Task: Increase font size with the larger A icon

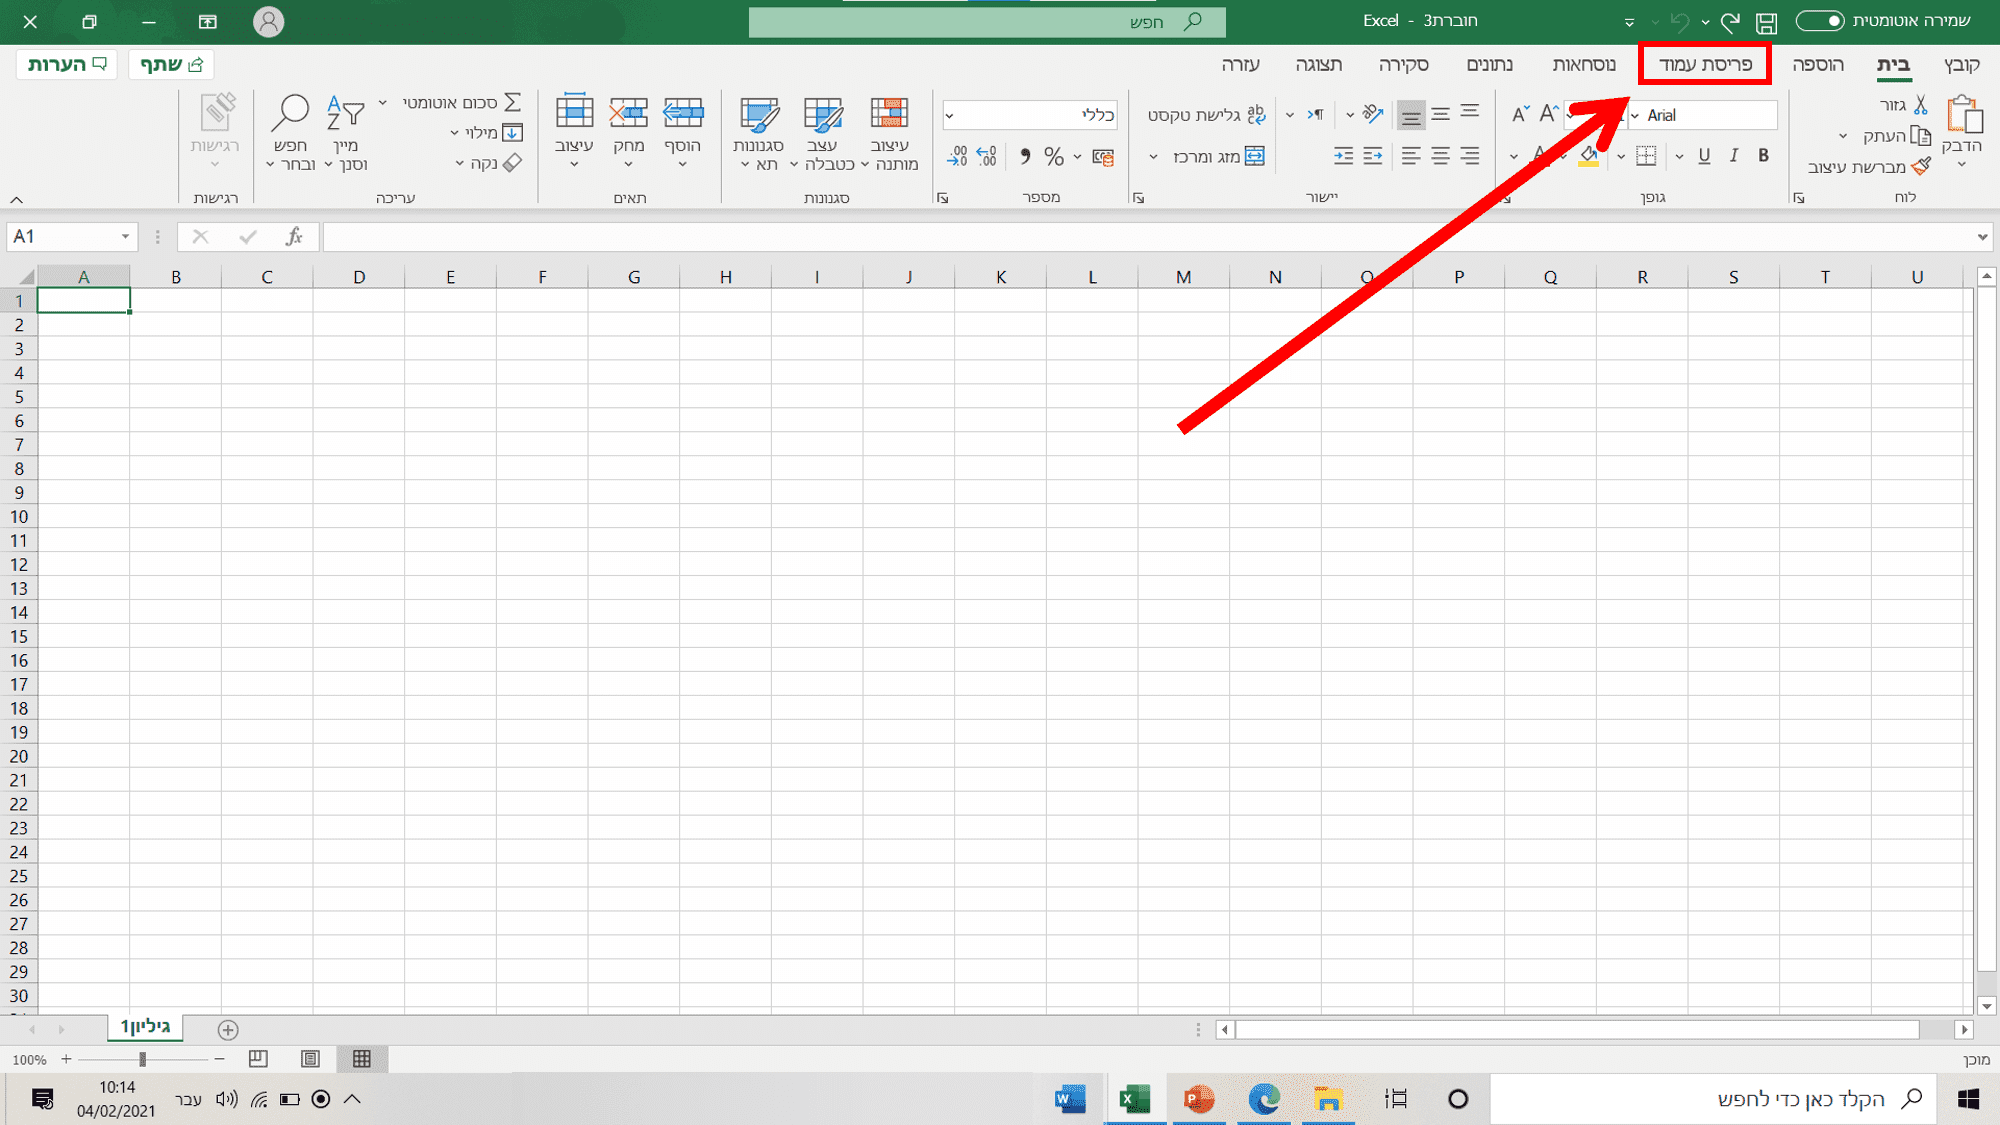Action: (x=1549, y=114)
